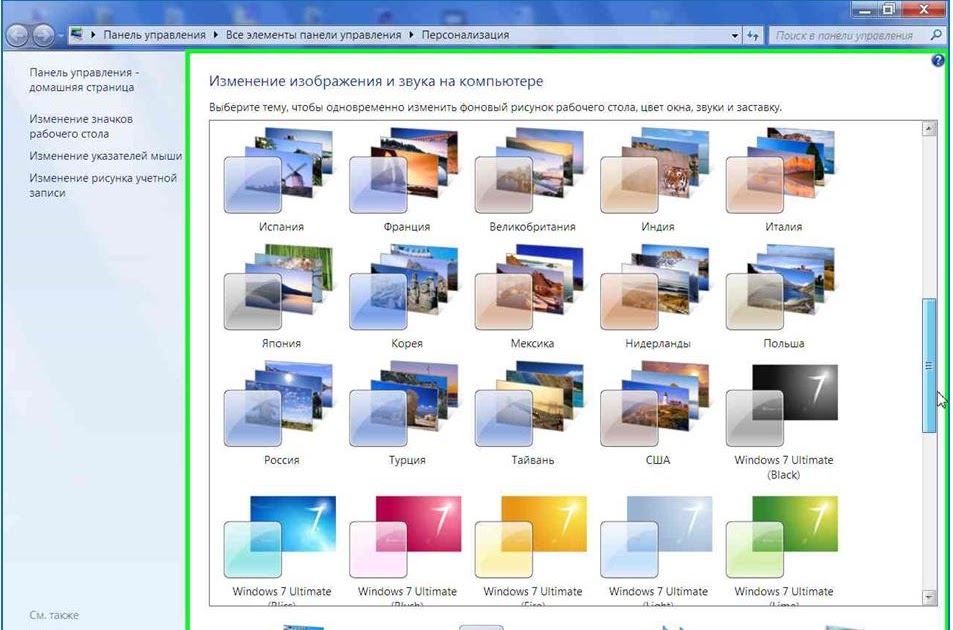Select the Польша theme
The width and height of the screenshot is (953, 630).
(x=783, y=297)
